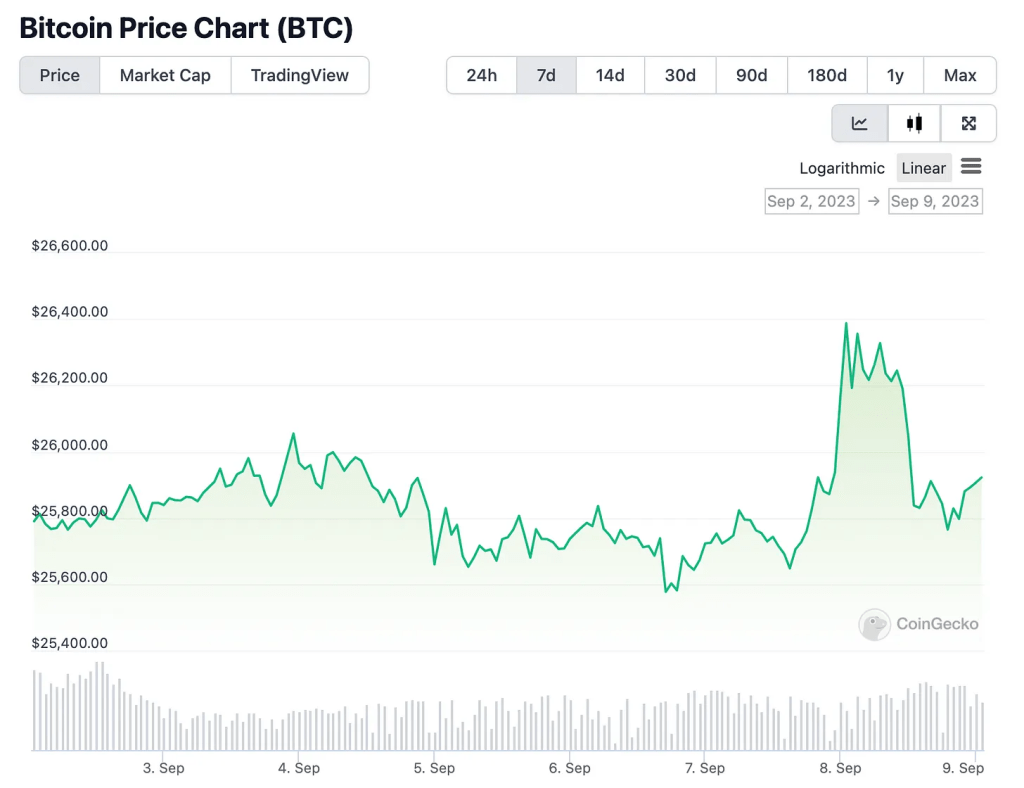The height and width of the screenshot is (788, 1024).
Task: Show the 1y time range
Action: (x=895, y=75)
